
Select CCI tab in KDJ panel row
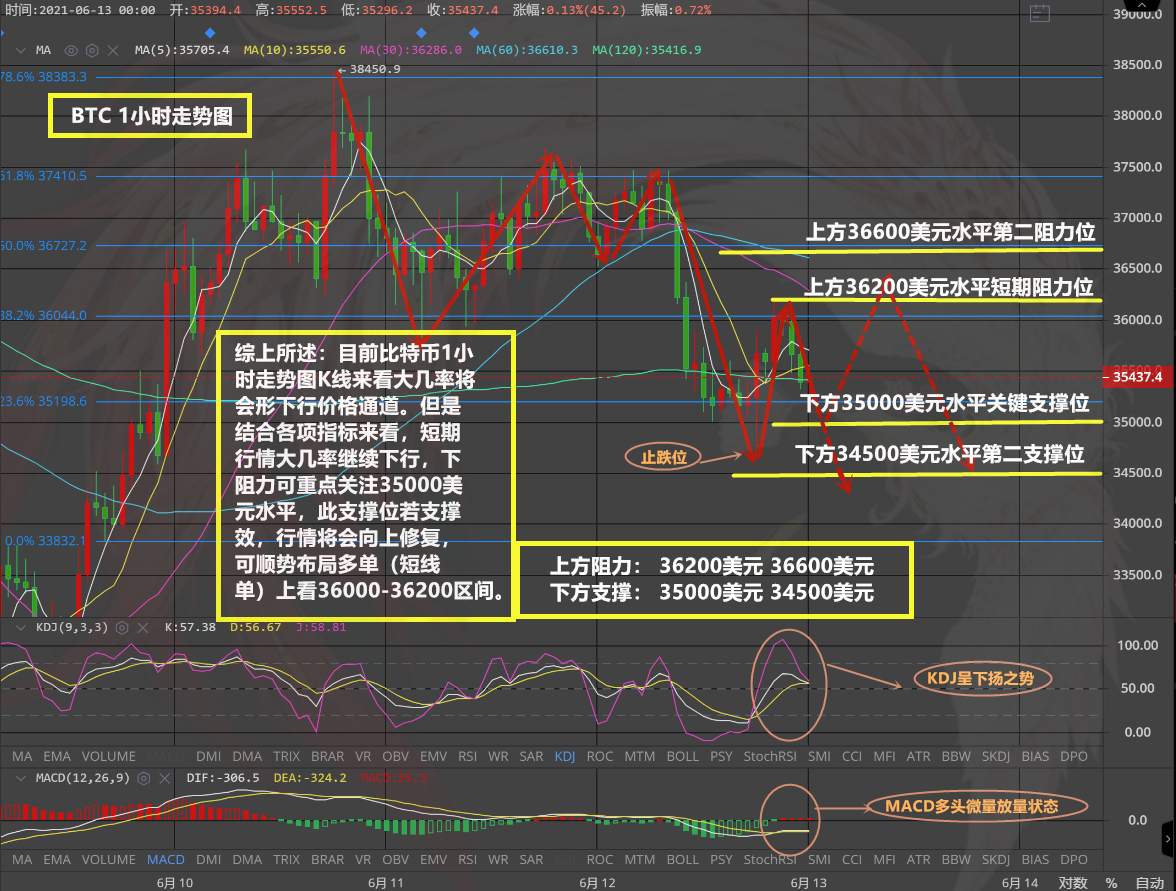(852, 756)
